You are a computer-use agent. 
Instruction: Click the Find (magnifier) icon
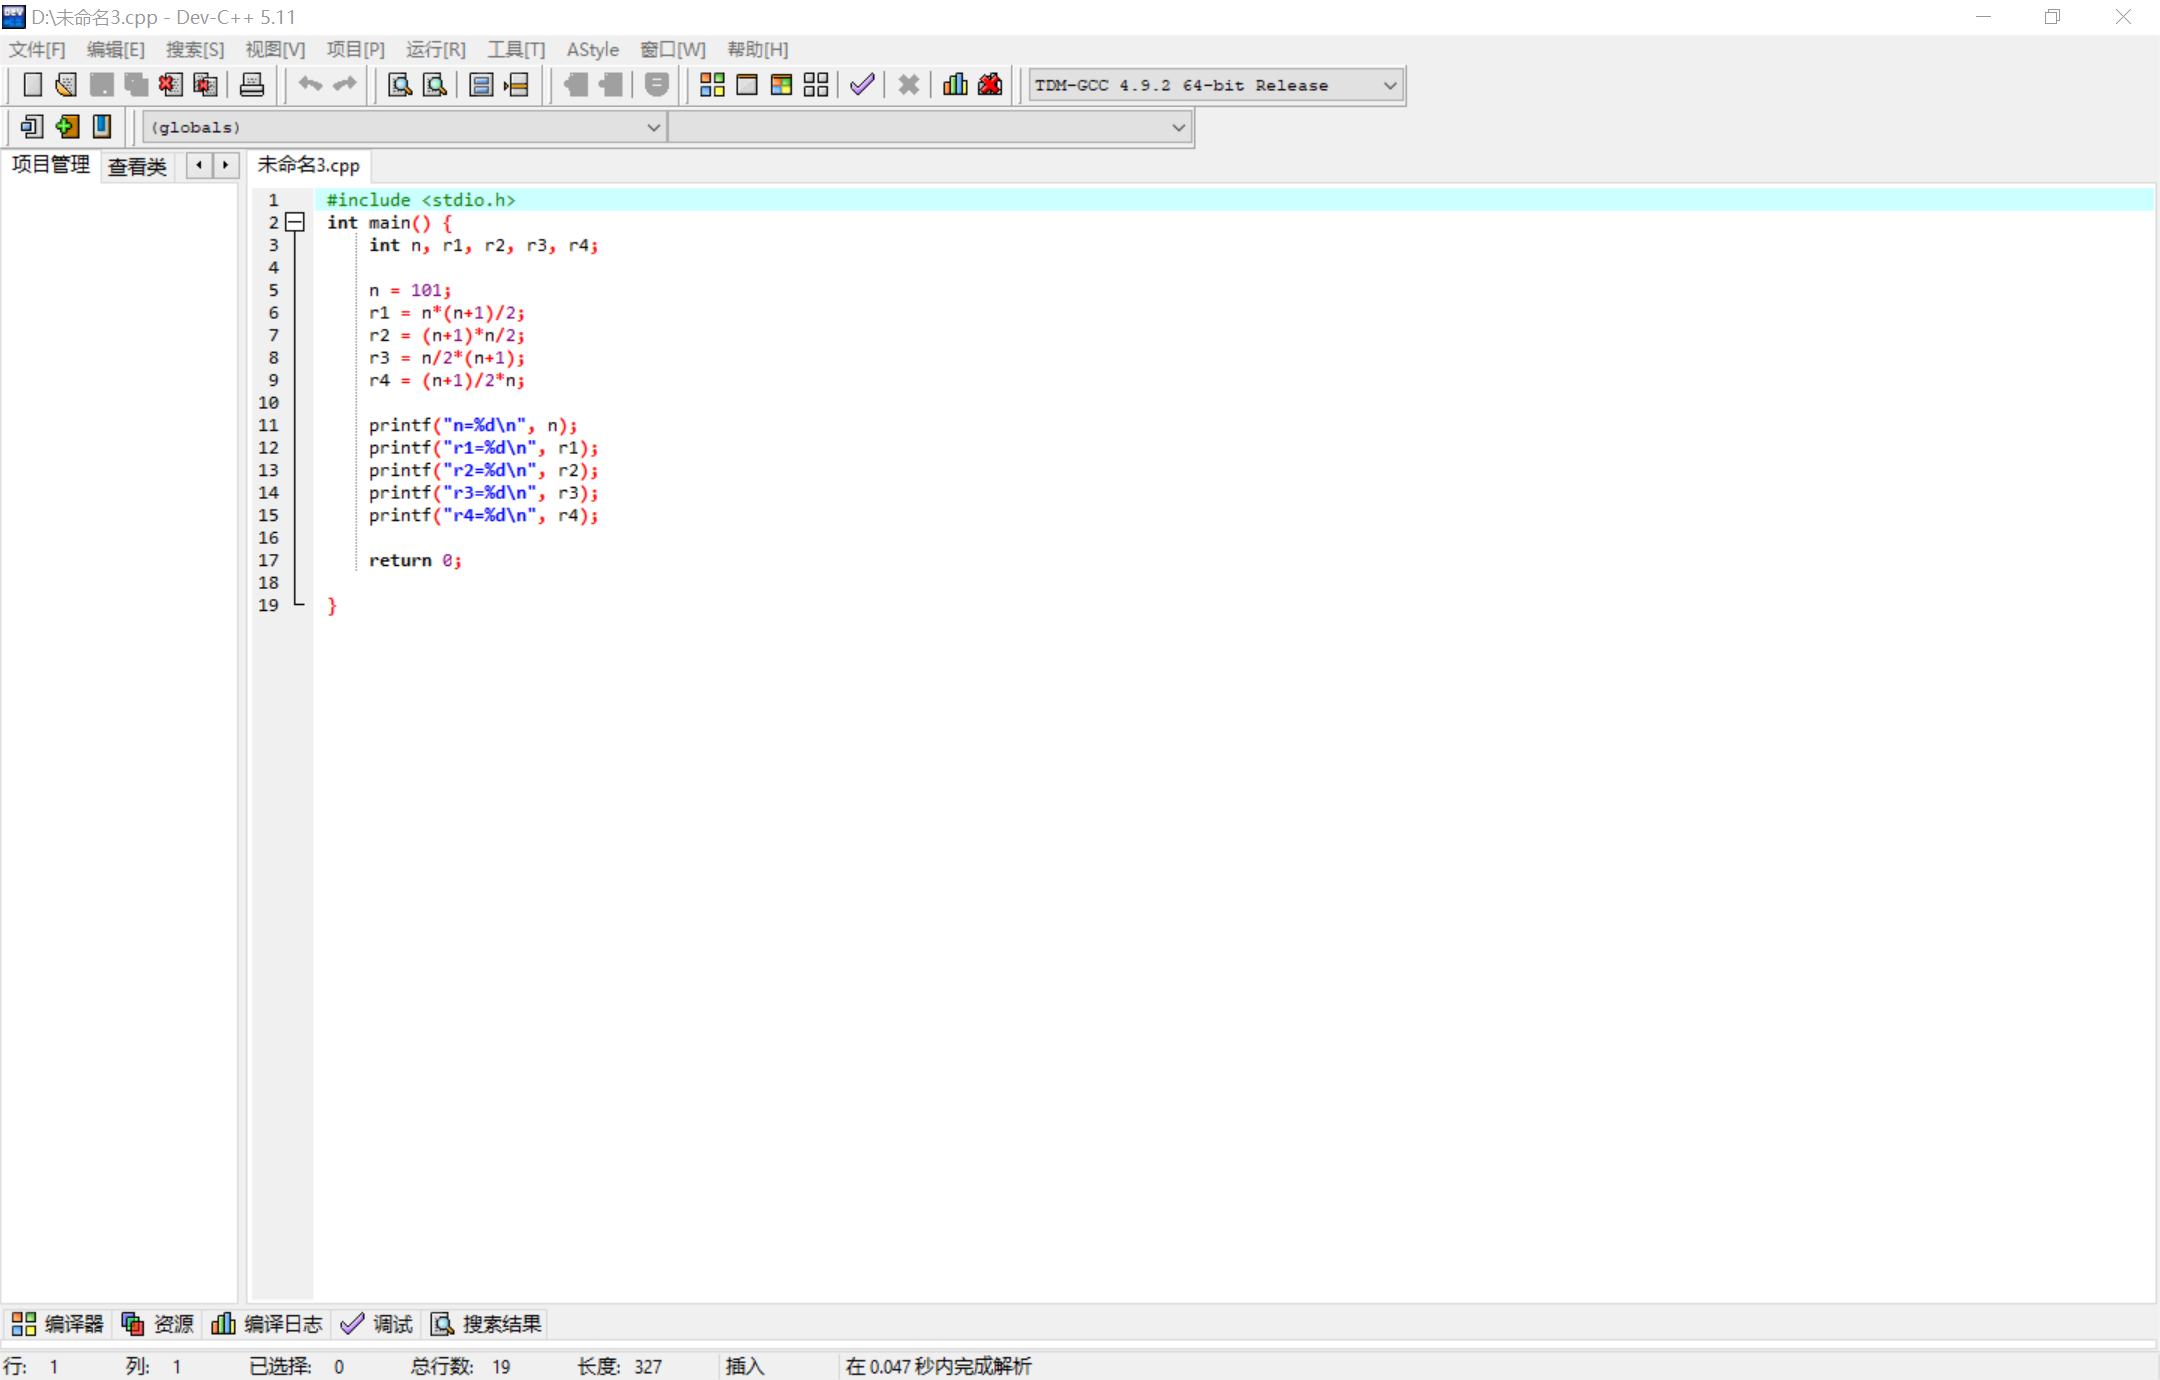point(400,85)
